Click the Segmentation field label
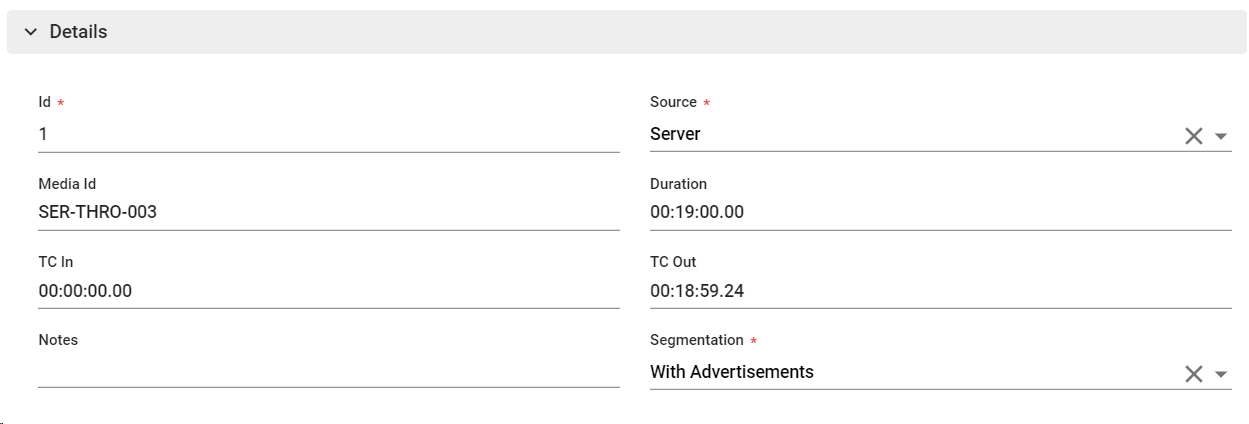This screenshot has width=1249, height=424. click(x=696, y=340)
